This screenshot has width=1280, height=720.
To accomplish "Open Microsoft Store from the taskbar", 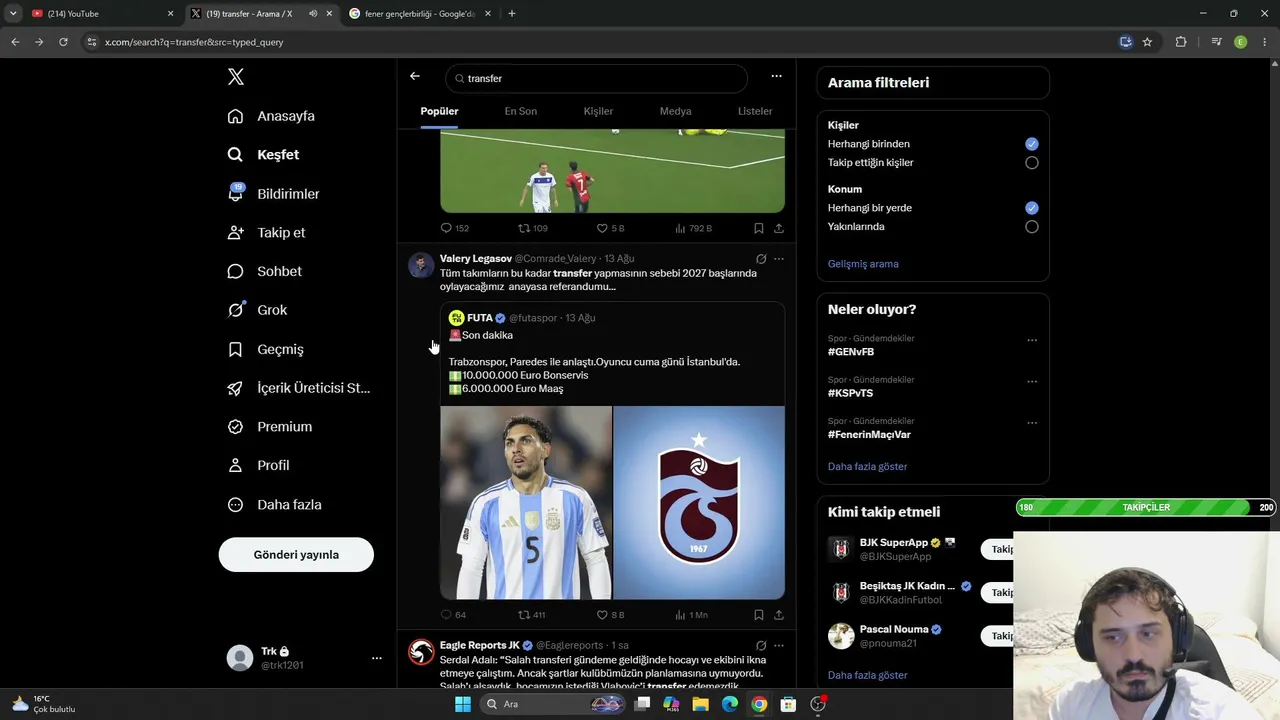I will [788, 704].
